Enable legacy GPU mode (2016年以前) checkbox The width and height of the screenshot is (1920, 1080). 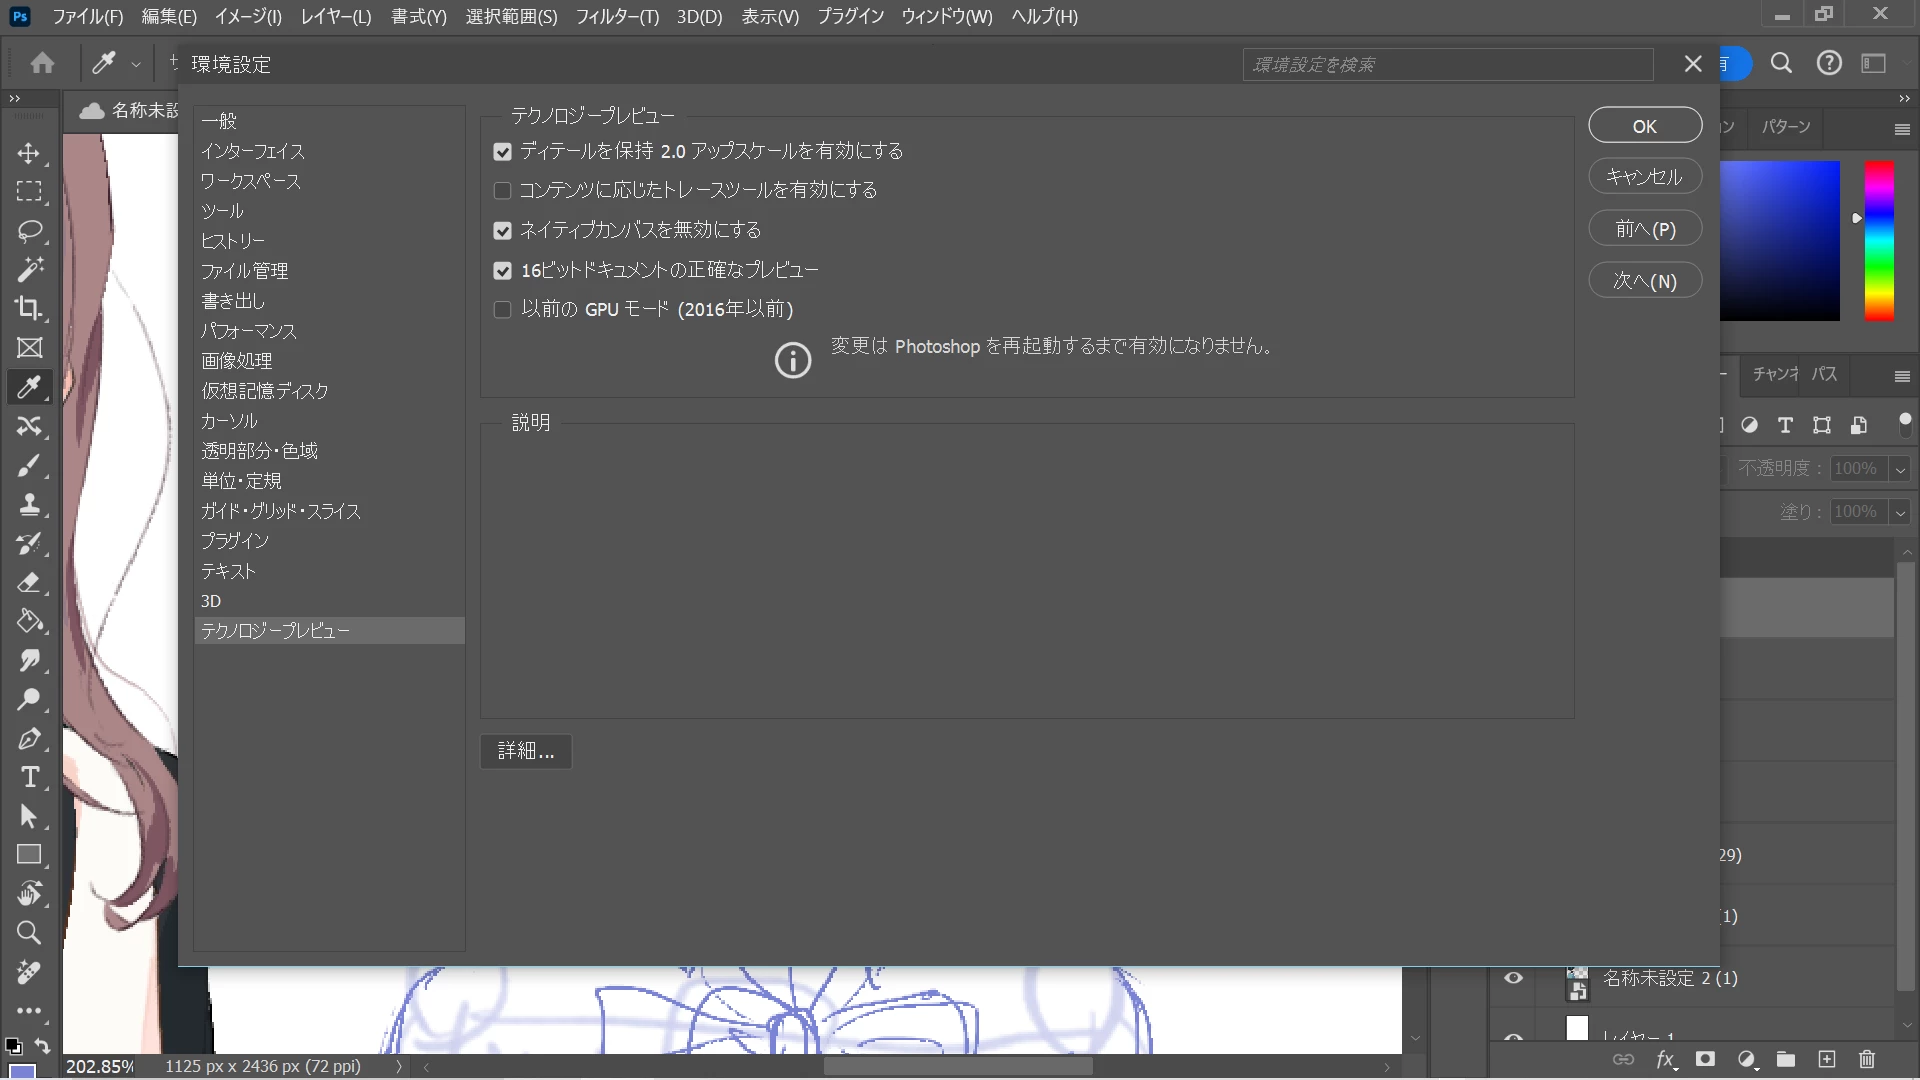(503, 310)
